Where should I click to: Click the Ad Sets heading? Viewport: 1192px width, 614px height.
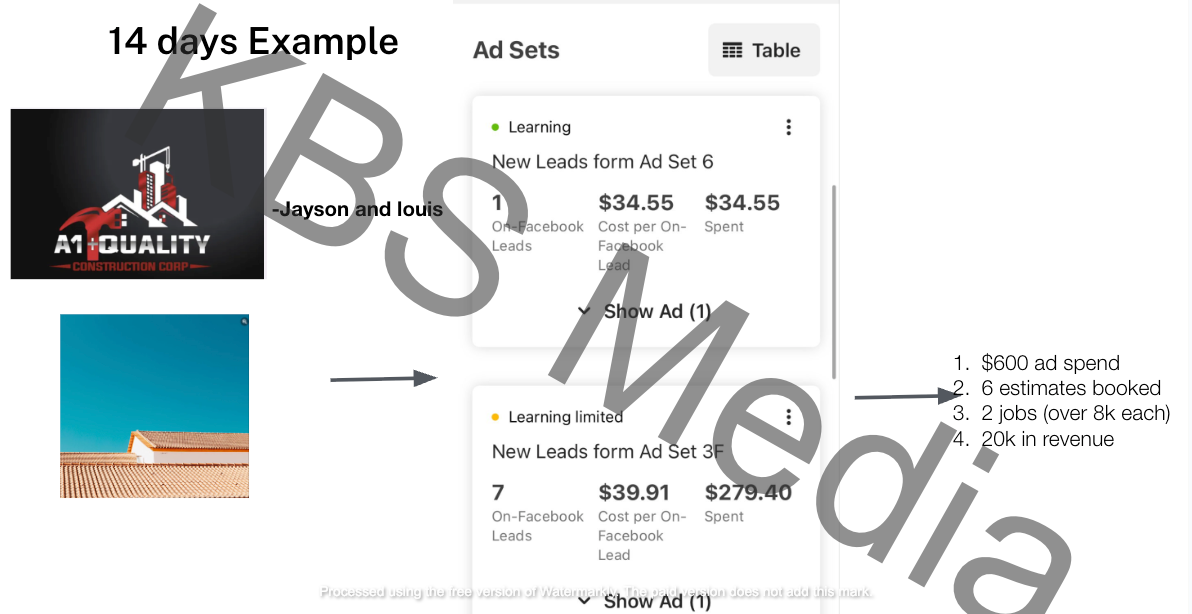(516, 50)
